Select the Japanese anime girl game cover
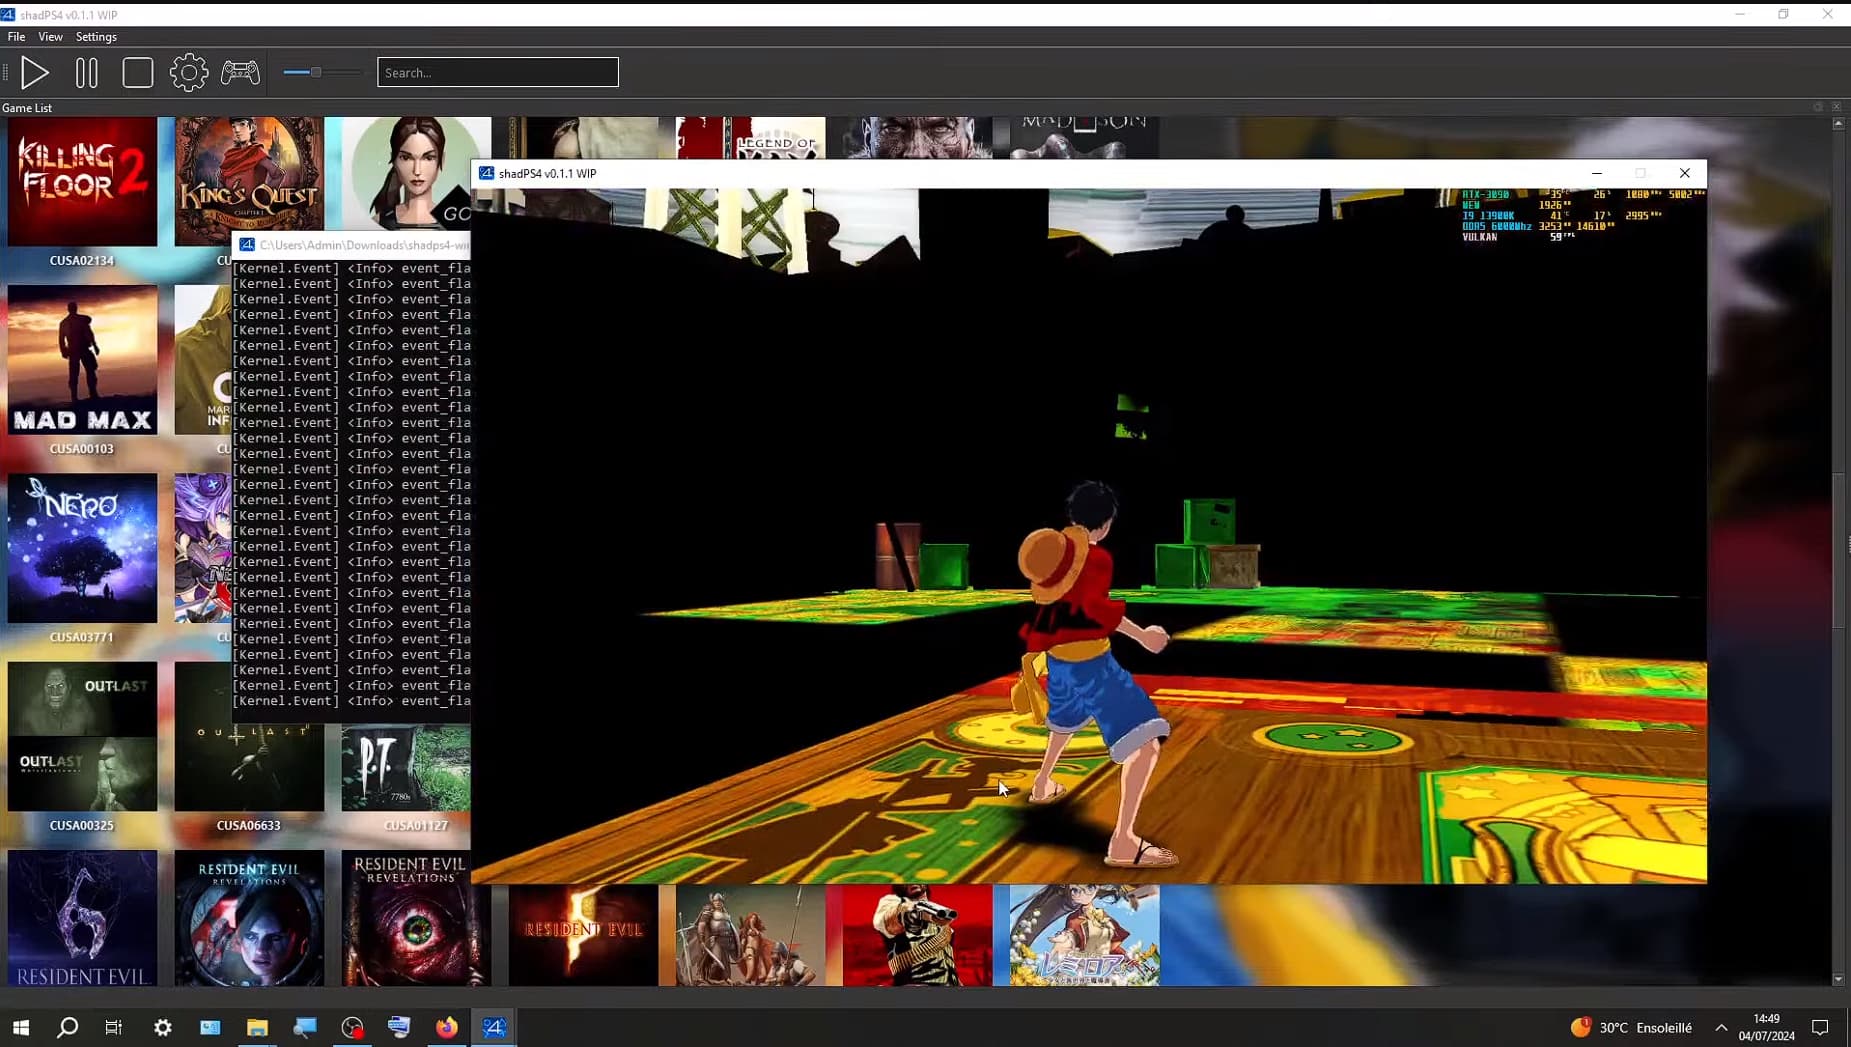Viewport: 1851px width, 1047px height. pos(1084,935)
